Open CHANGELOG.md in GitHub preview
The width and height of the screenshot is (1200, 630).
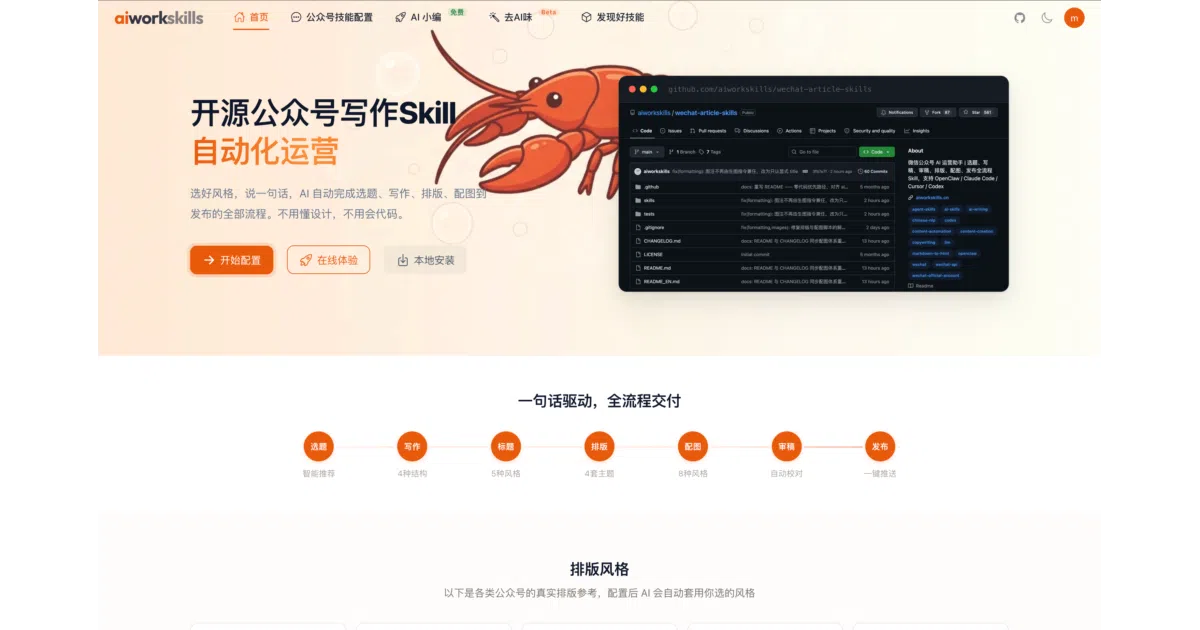[x=662, y=241]
